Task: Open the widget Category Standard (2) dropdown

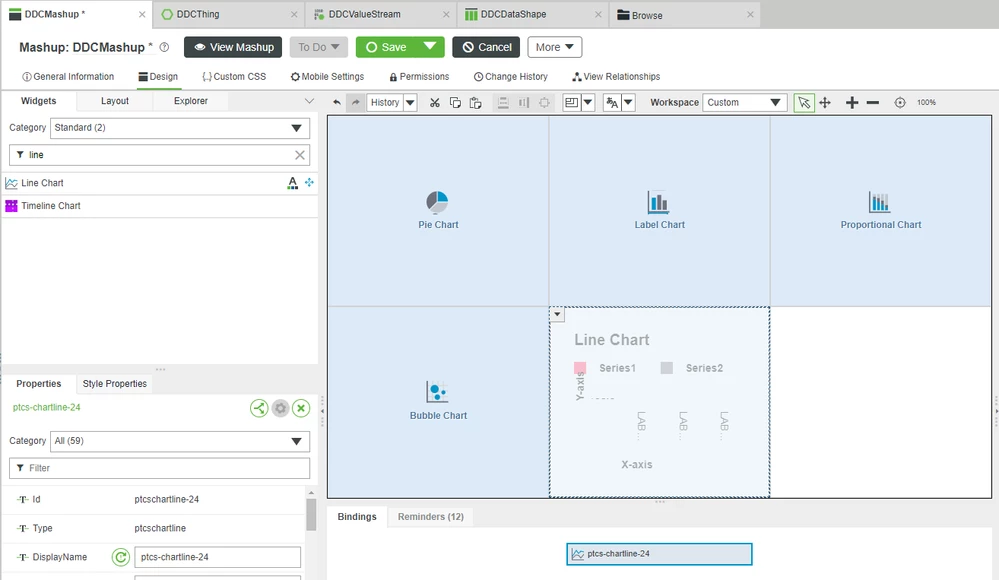Action: tap(180, 127)
